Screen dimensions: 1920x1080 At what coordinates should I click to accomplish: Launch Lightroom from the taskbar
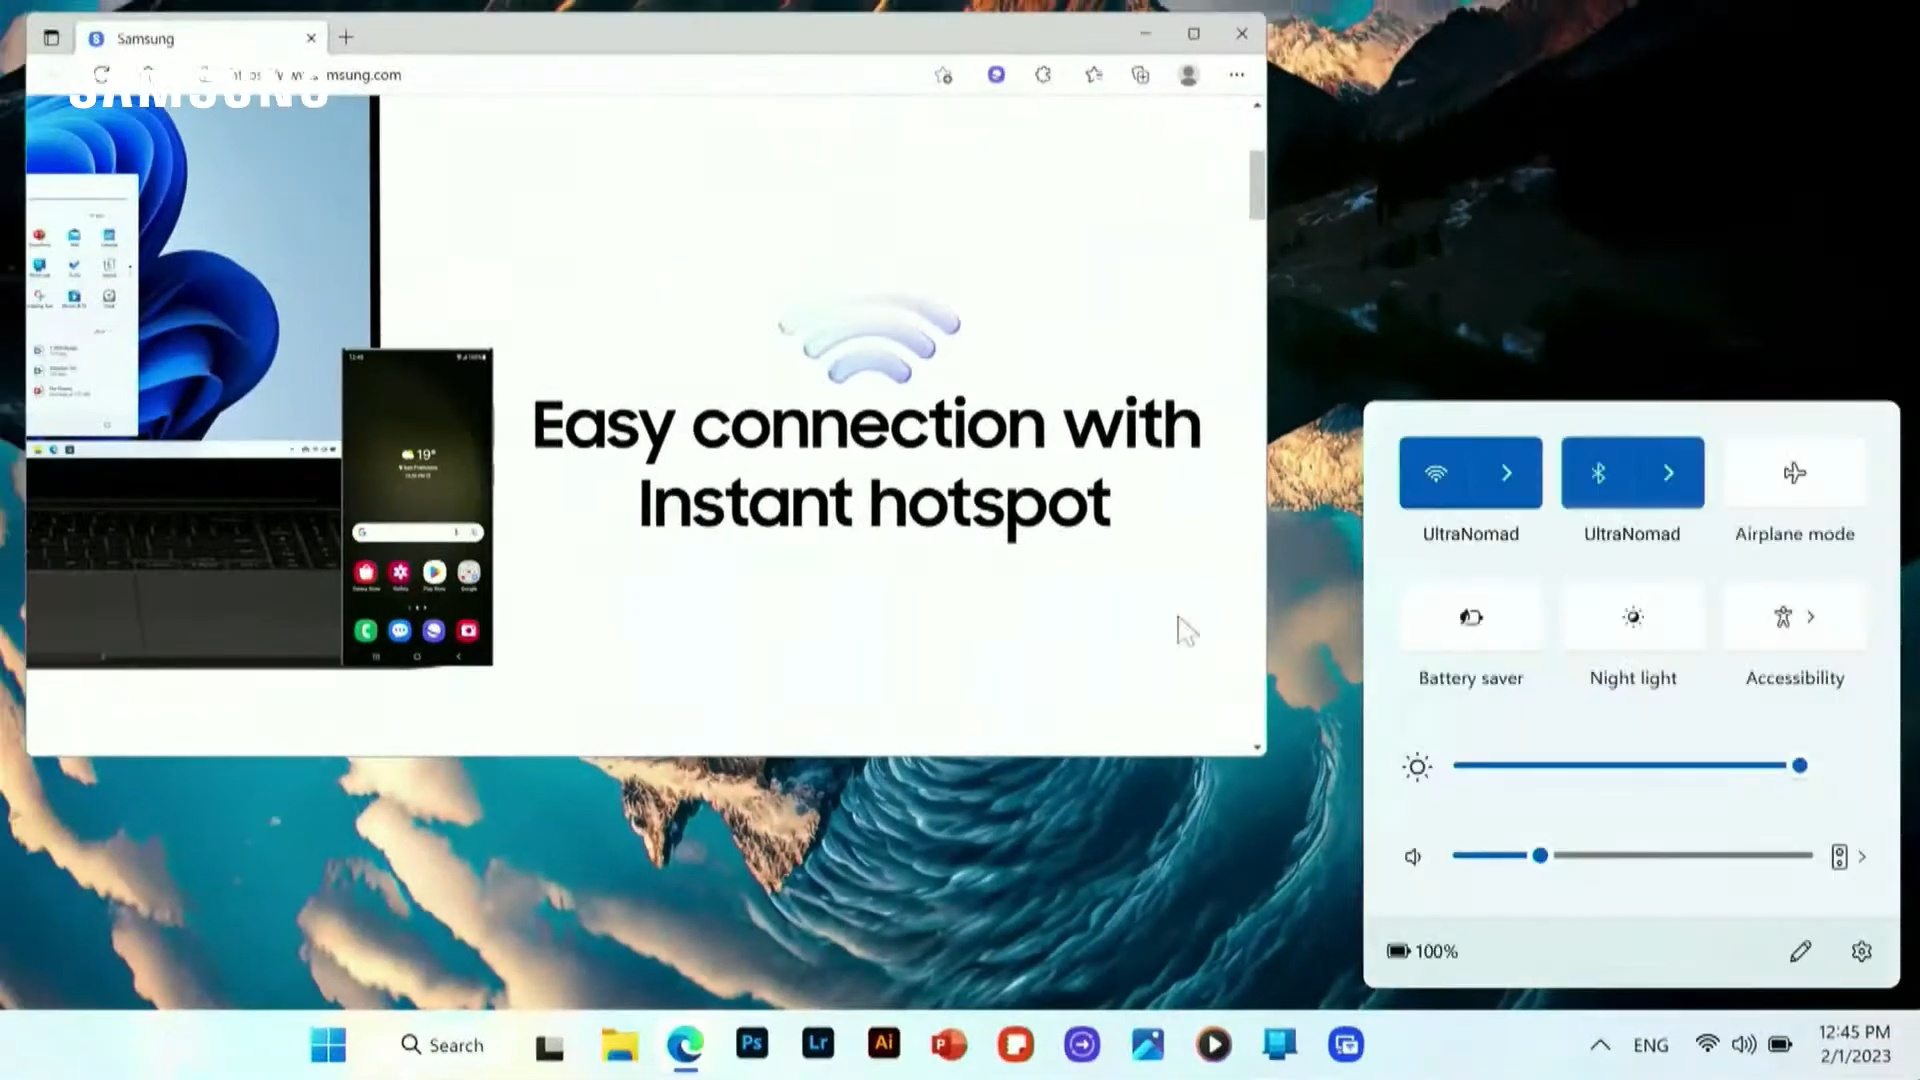(x=818, y=1044)
